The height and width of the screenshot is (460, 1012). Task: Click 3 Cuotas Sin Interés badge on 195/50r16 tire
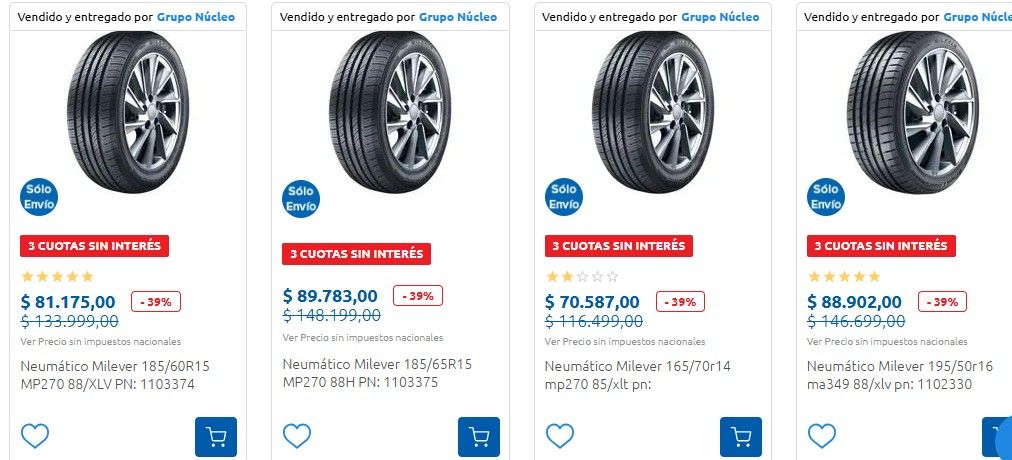[881, 246]
